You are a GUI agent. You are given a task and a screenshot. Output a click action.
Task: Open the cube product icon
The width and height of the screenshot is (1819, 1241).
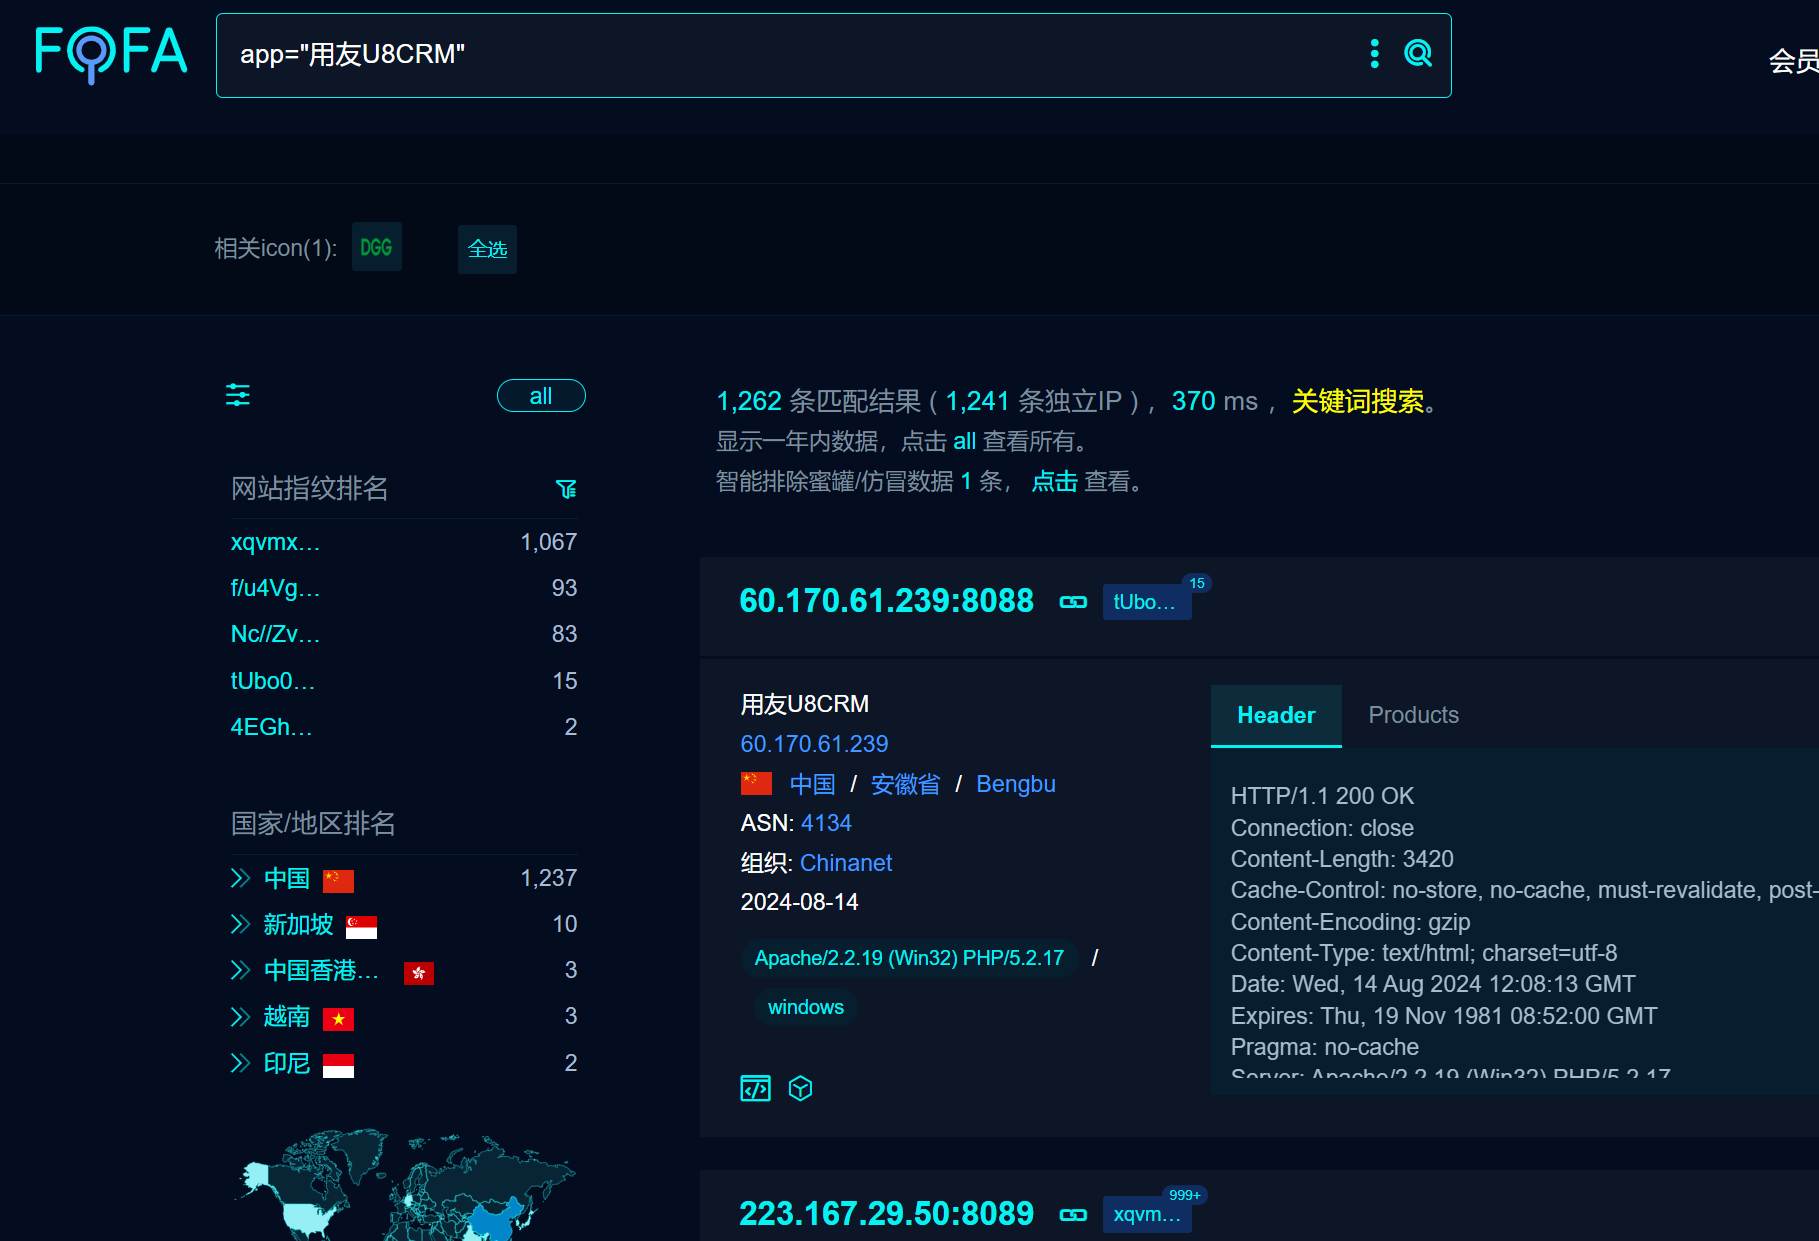pos(800,1088)
